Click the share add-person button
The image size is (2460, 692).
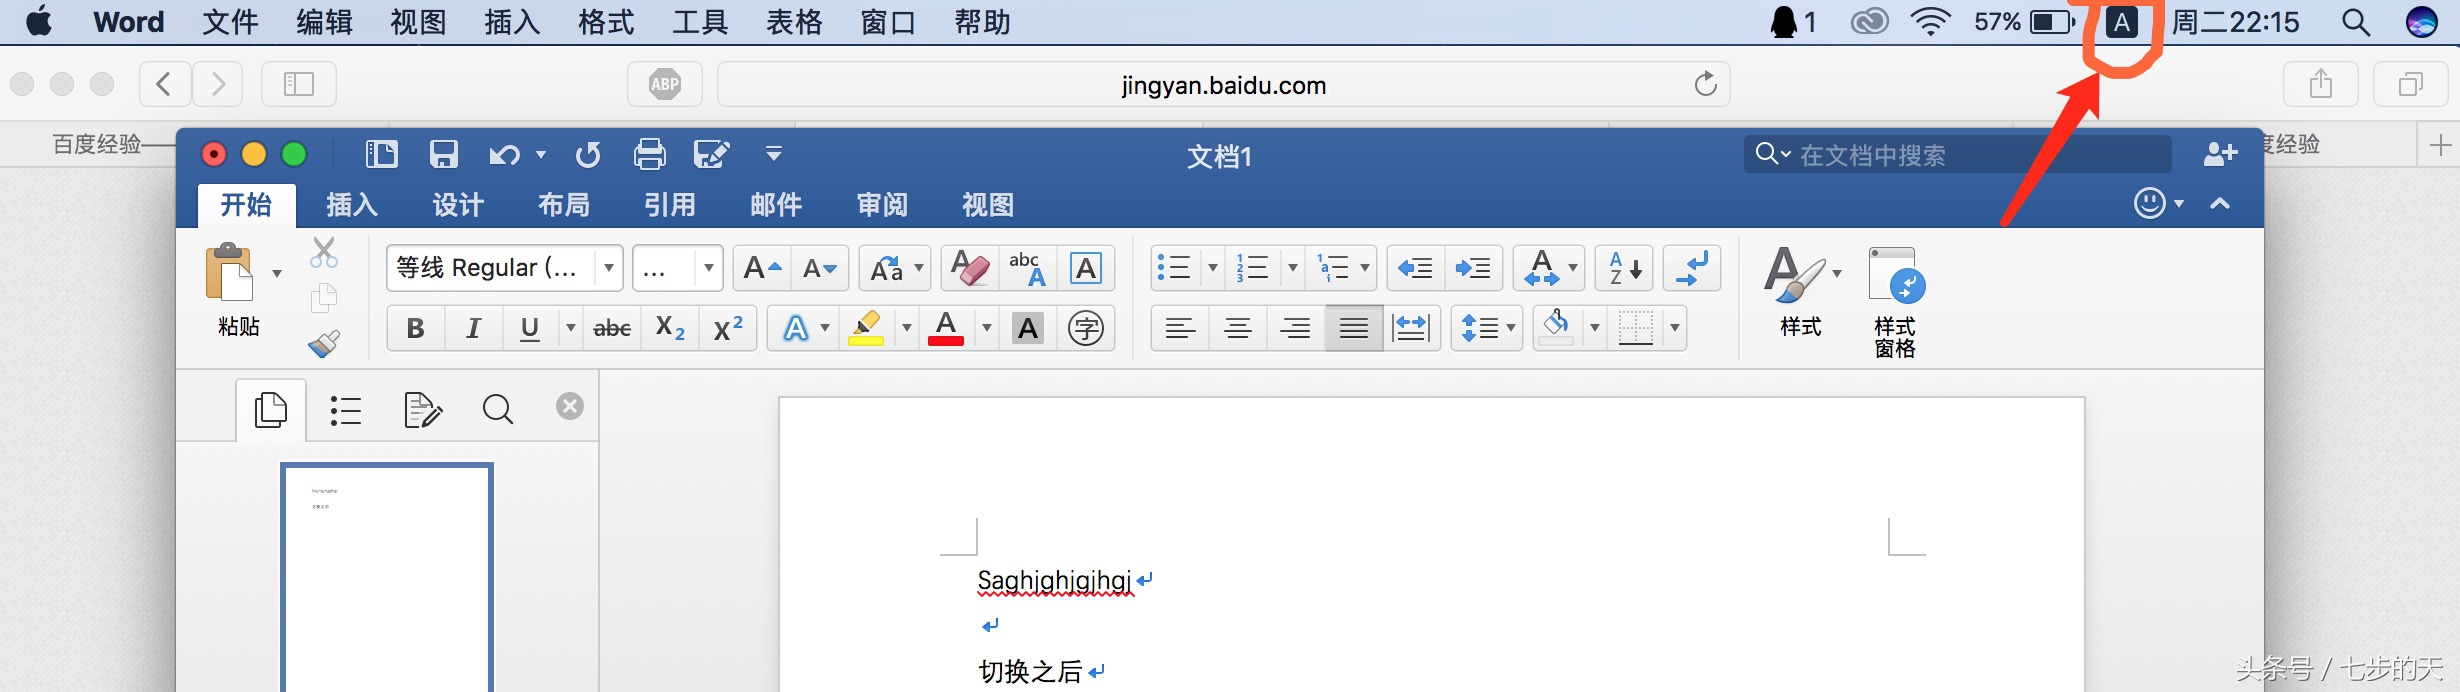click(2220, 154)
